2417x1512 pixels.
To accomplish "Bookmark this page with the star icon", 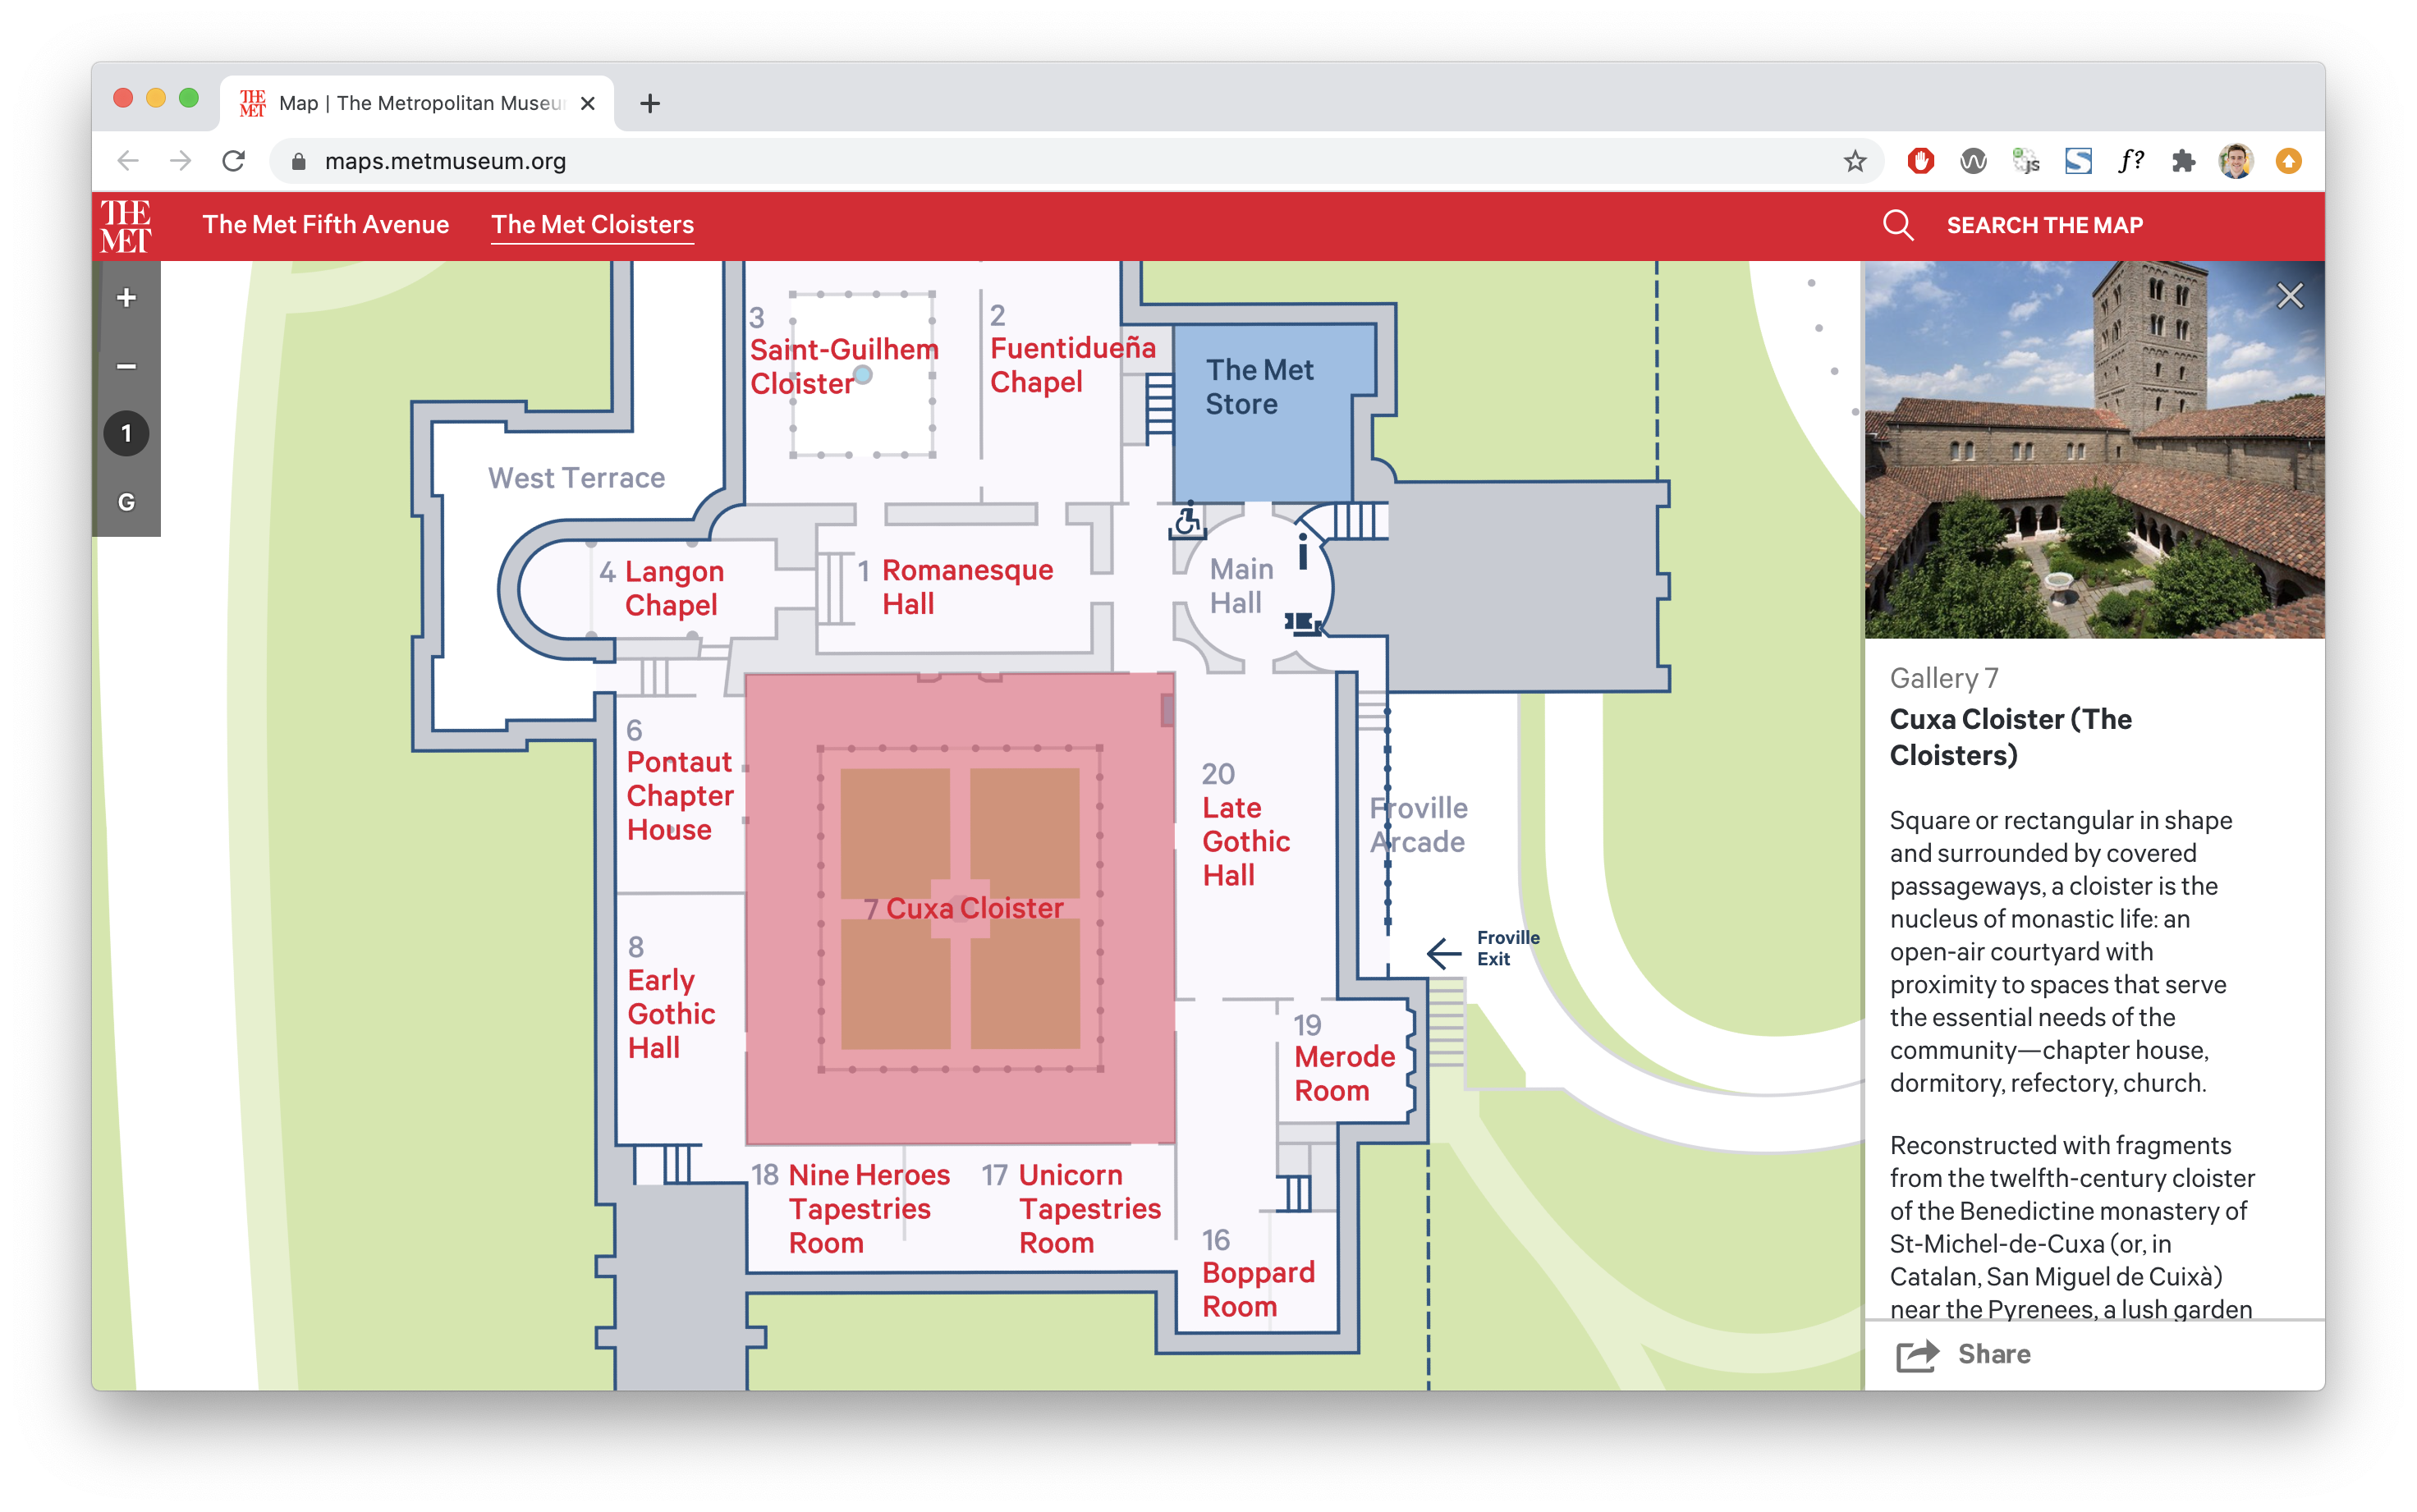I will point(1855,161).
